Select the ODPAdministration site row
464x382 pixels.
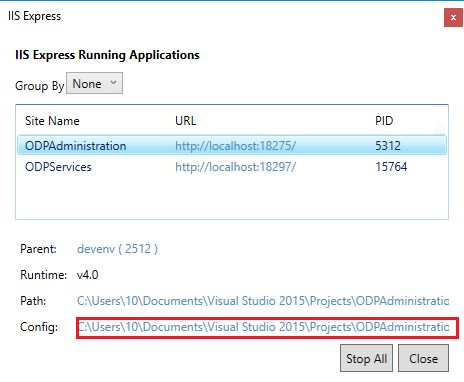(x=232, y=145)
